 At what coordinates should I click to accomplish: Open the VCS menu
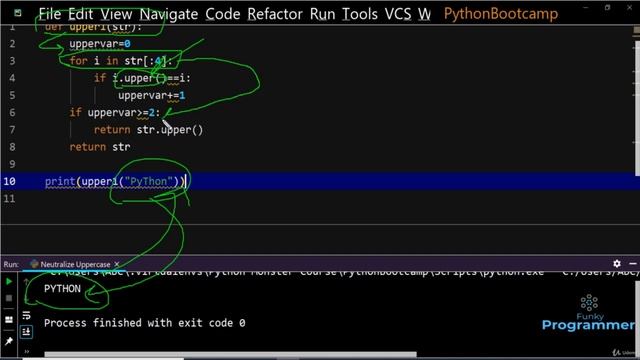pyautogui.click(x=398, y=14)
